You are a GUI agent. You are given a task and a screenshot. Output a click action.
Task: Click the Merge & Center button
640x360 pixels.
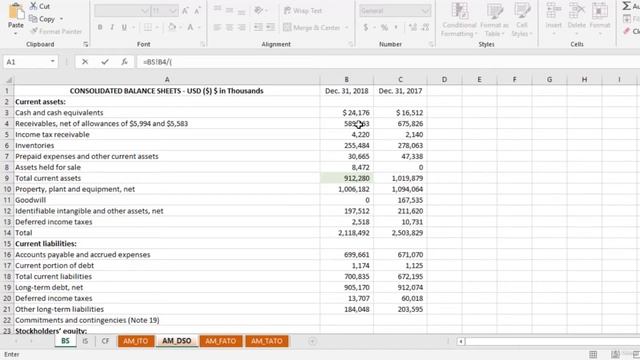coord(312,27)
